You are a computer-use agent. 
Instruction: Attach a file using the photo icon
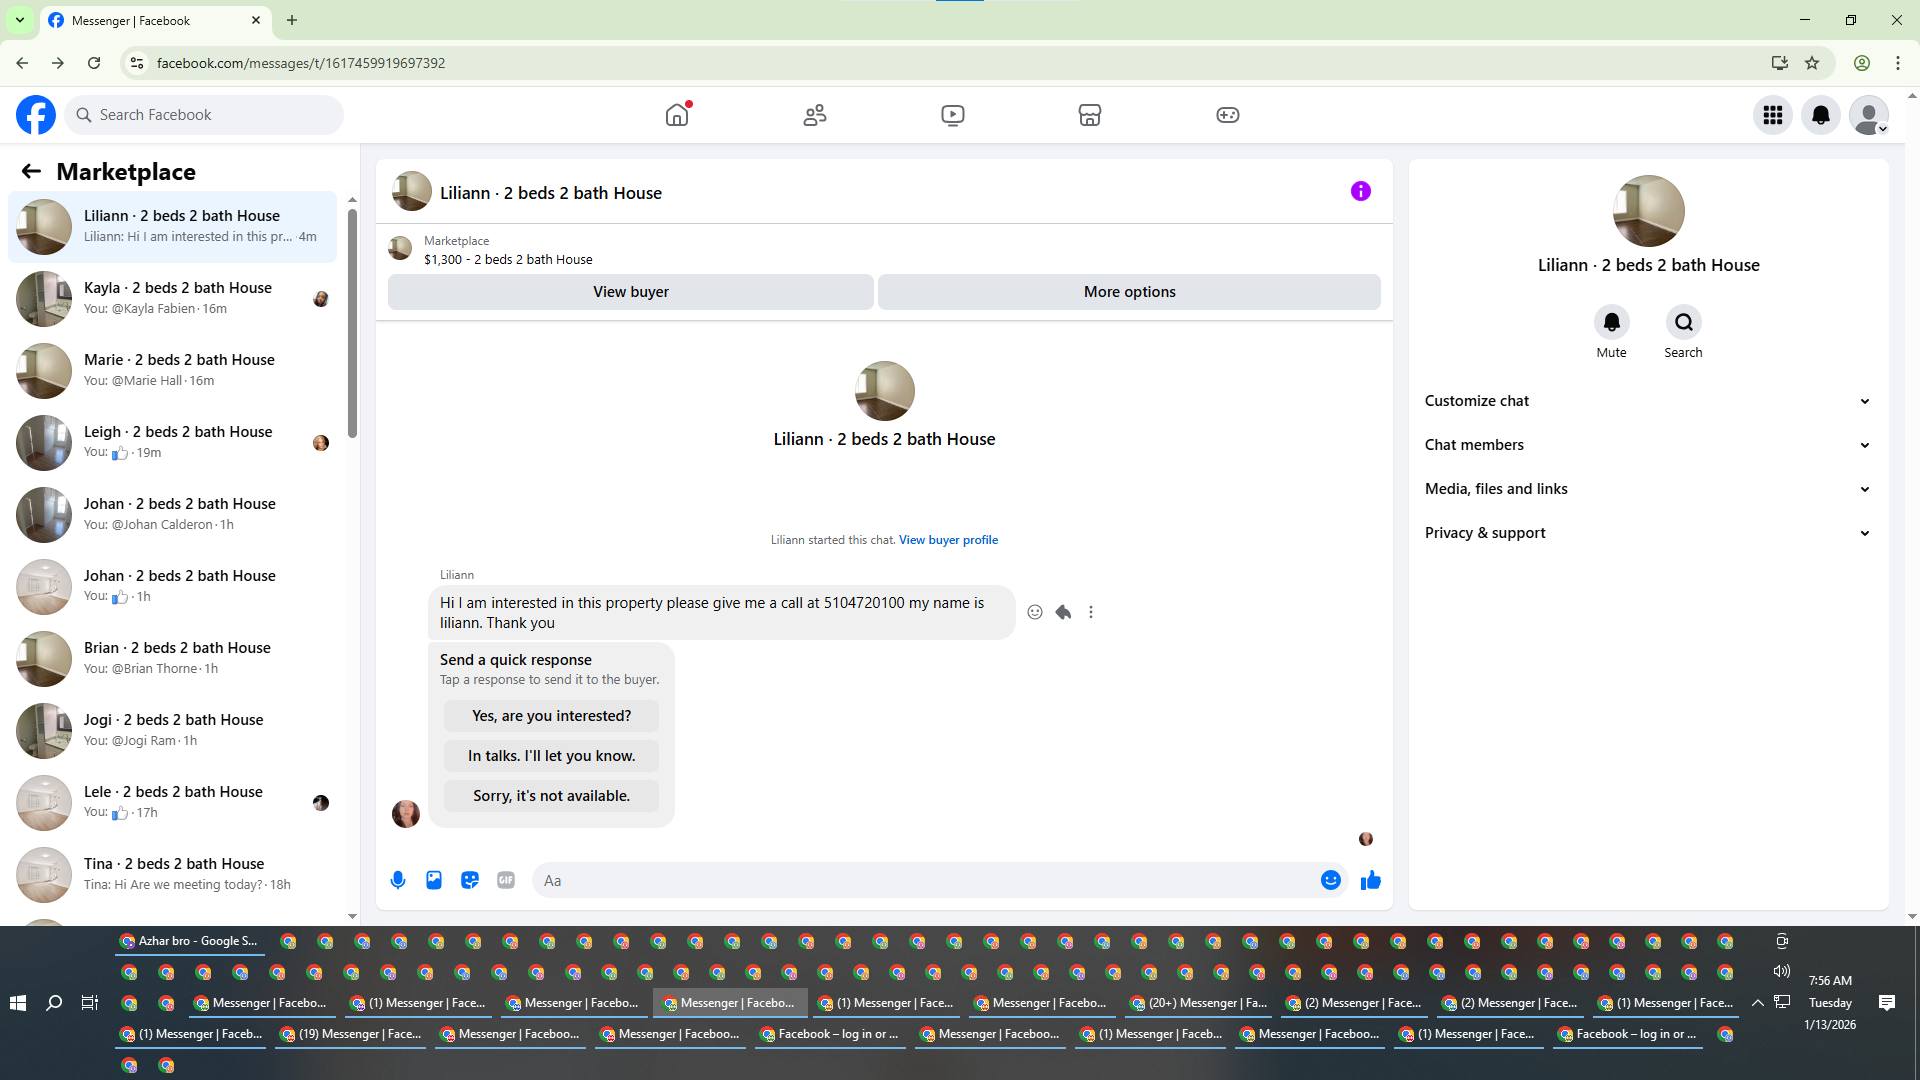pyautogui.click(x=434, y=880)
